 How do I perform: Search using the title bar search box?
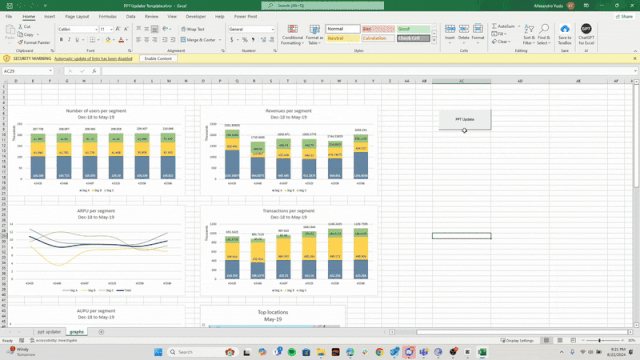pyautogui.click(x=322, y=6)
